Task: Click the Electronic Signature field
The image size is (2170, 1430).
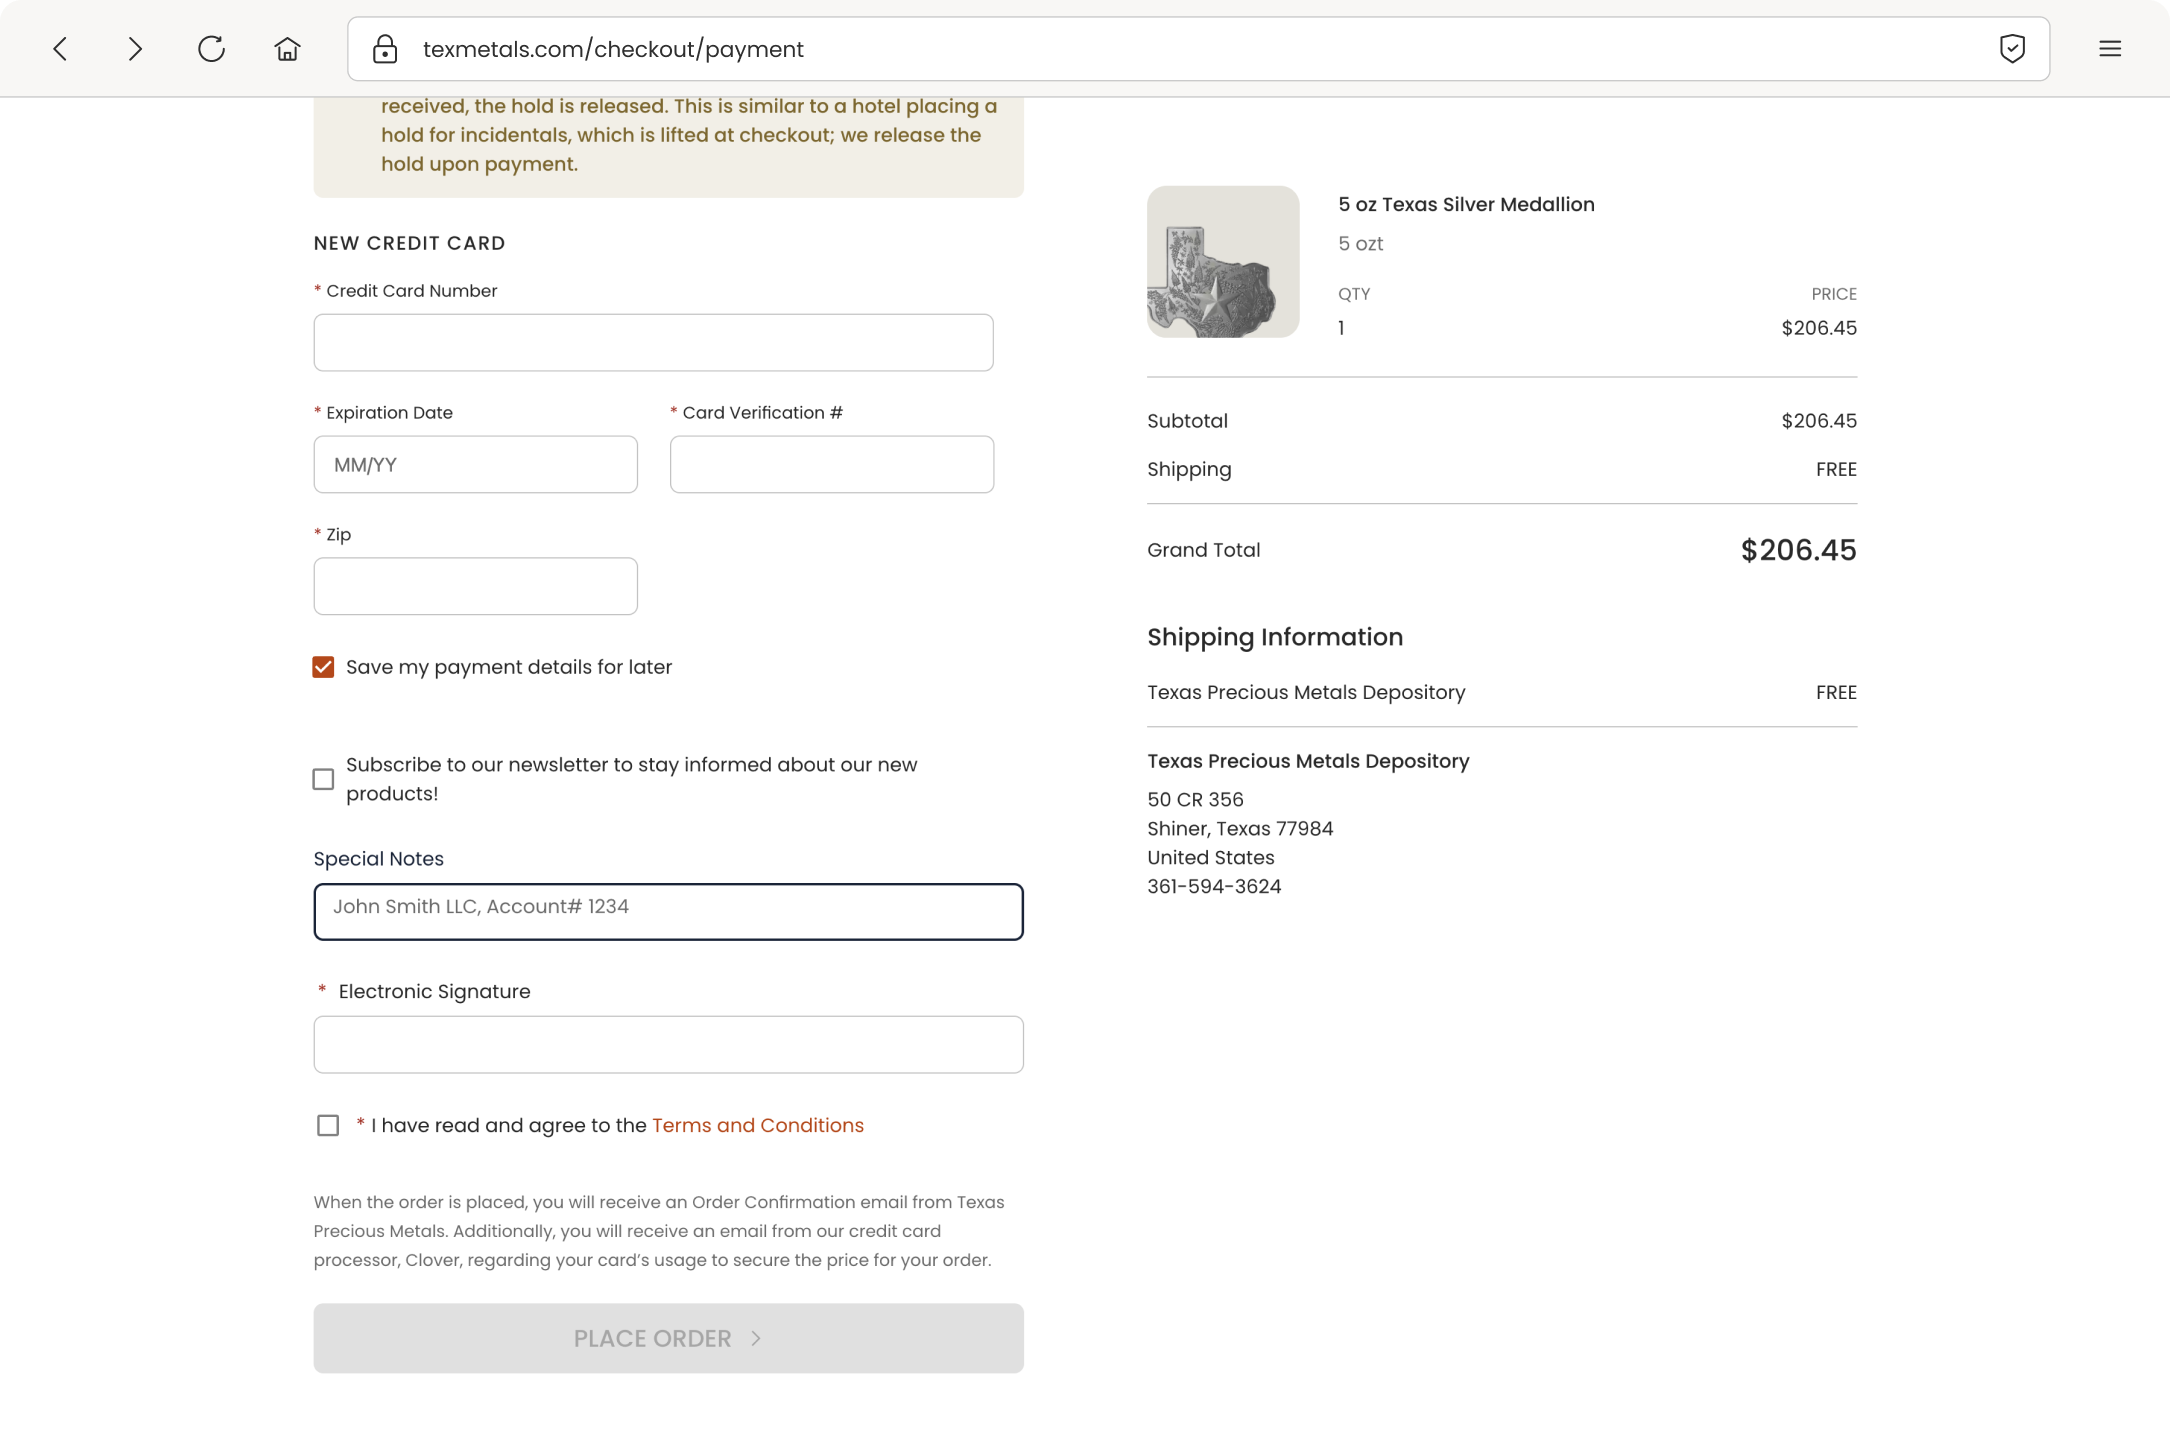Action: [x=668, y=1044]
